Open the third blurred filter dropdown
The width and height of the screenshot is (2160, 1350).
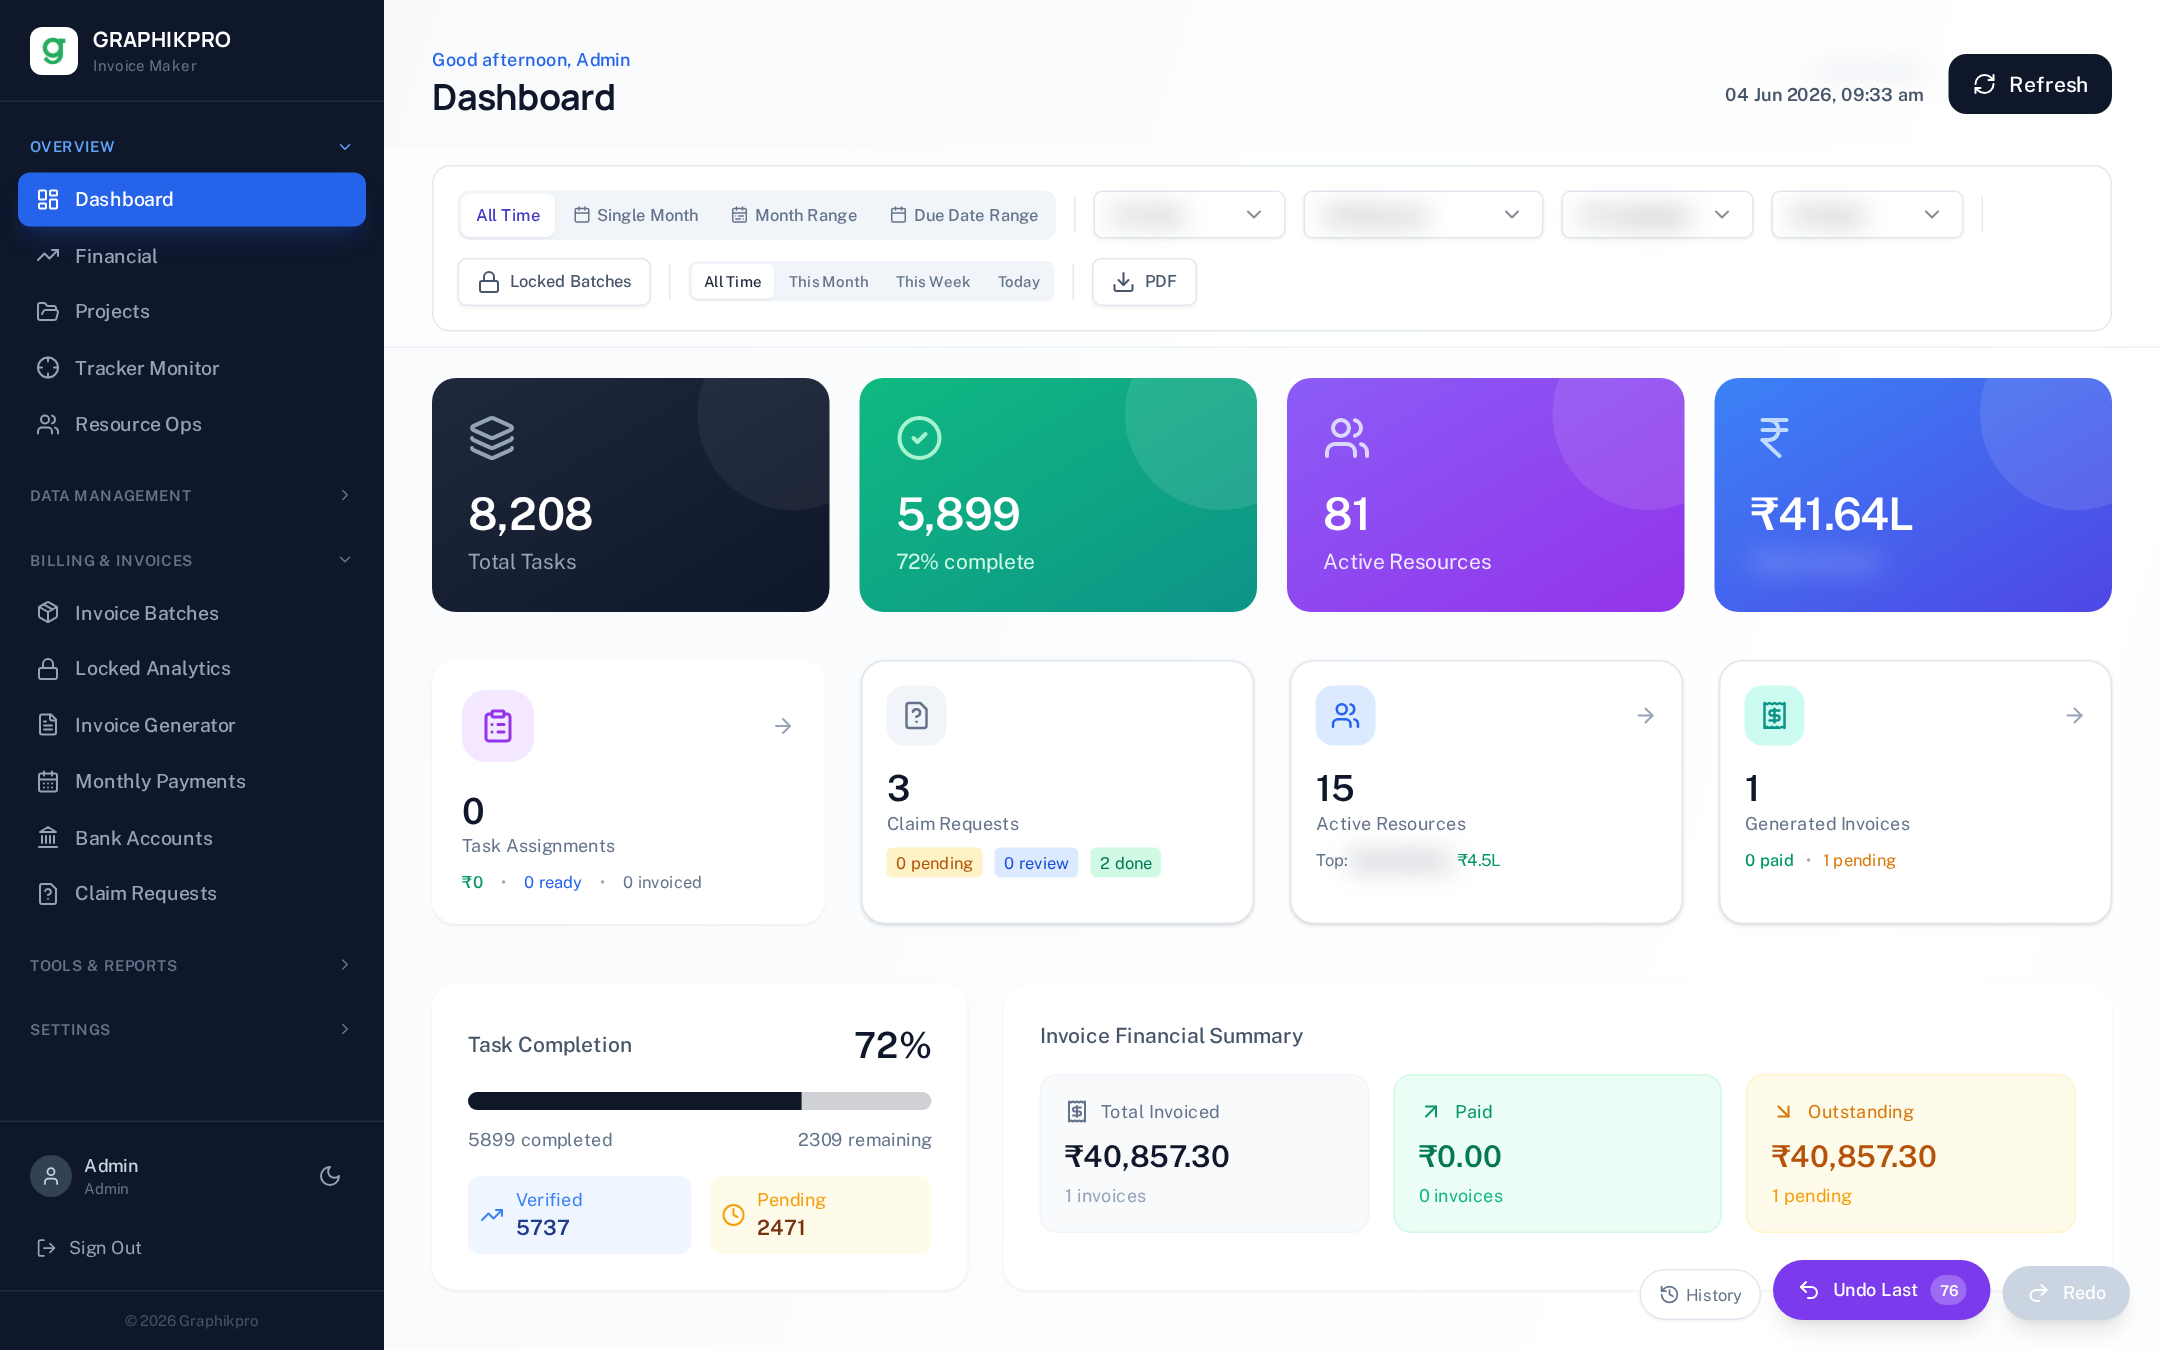click(1657, 215)
